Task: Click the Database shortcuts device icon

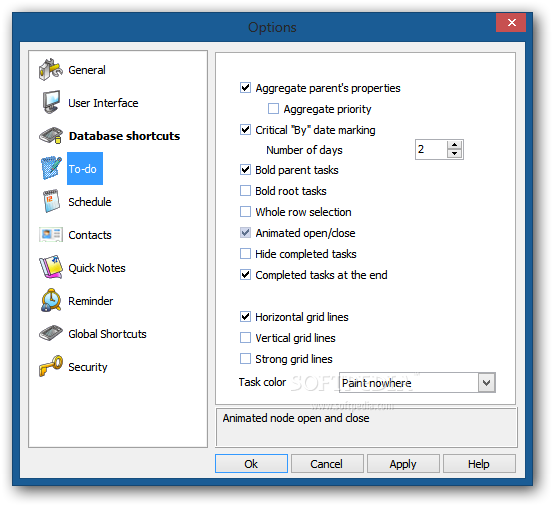Action: point(51,136)
